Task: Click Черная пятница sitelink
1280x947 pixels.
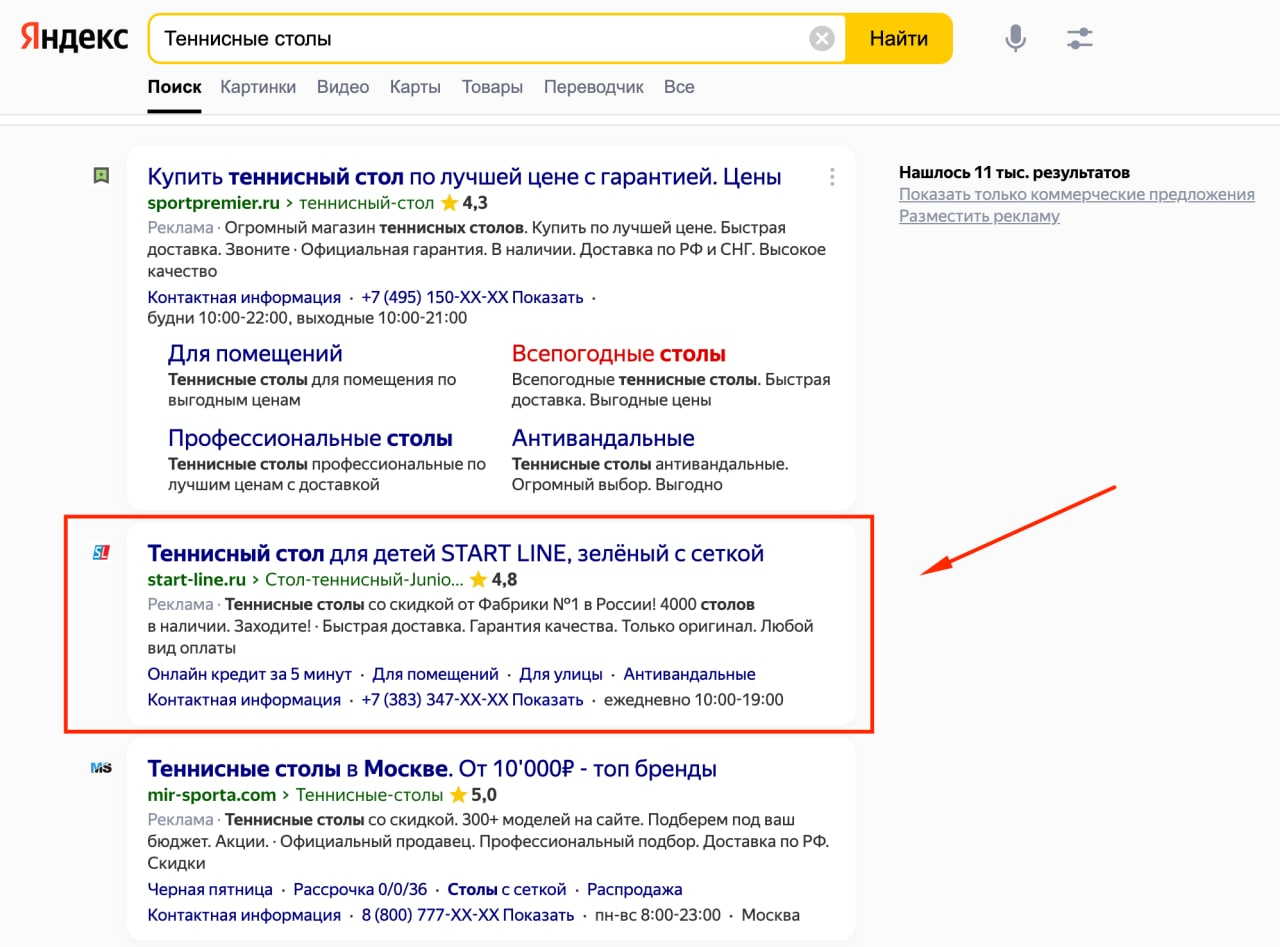Action: [210, 889]
